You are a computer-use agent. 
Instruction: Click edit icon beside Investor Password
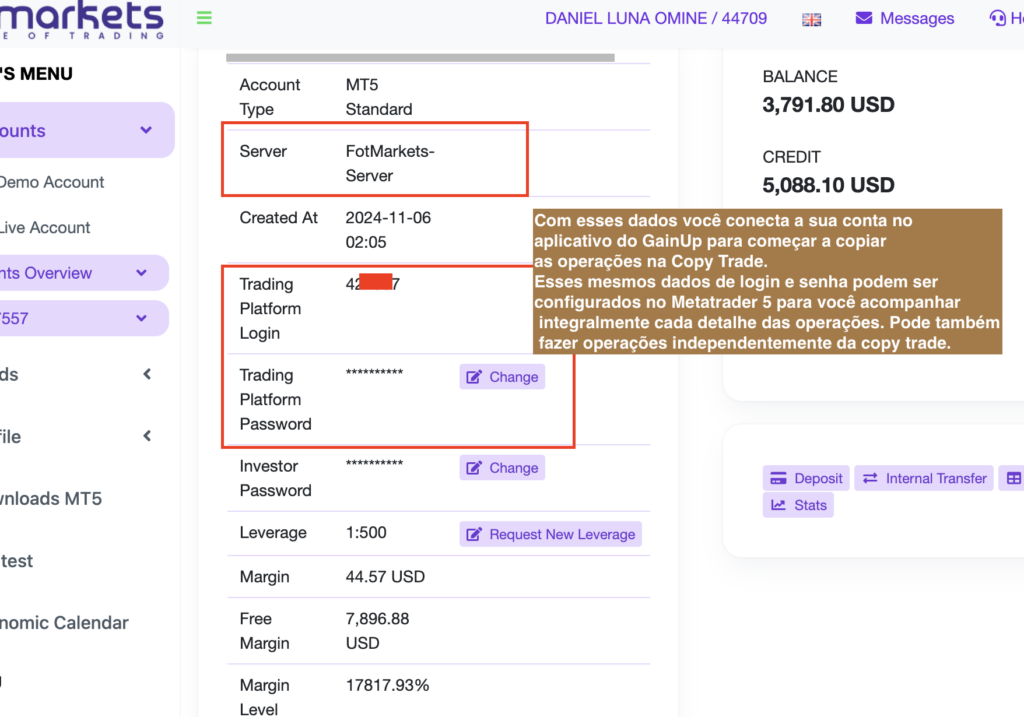tap(474, 468)
